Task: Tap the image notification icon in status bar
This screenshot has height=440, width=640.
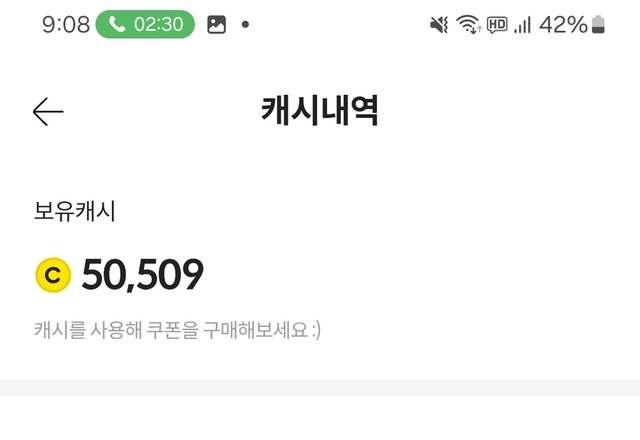Action: [216, 25]
